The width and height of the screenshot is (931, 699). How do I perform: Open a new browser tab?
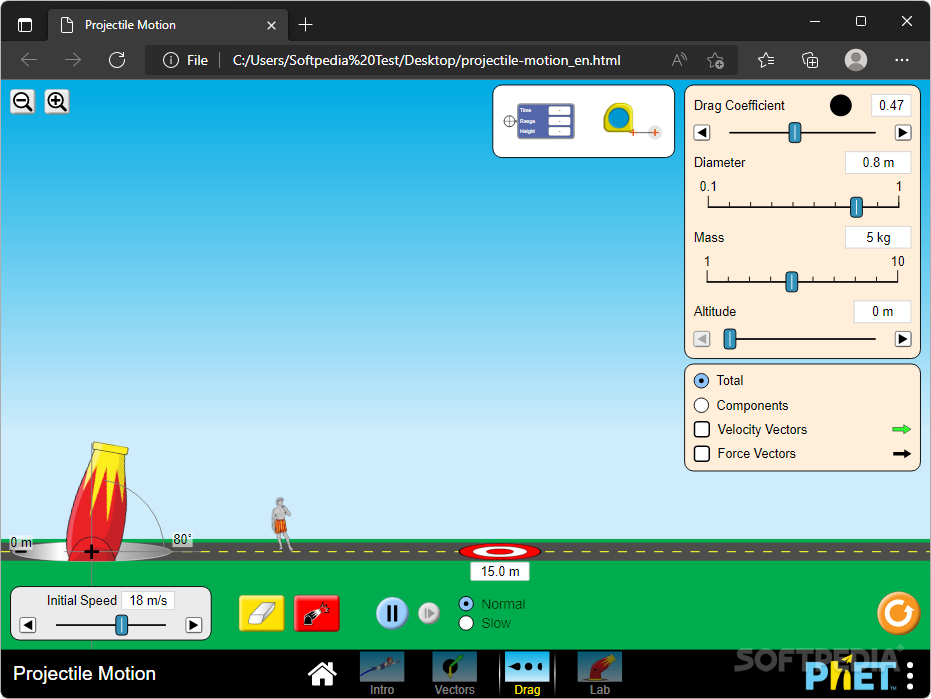click(x=305, y=25)
